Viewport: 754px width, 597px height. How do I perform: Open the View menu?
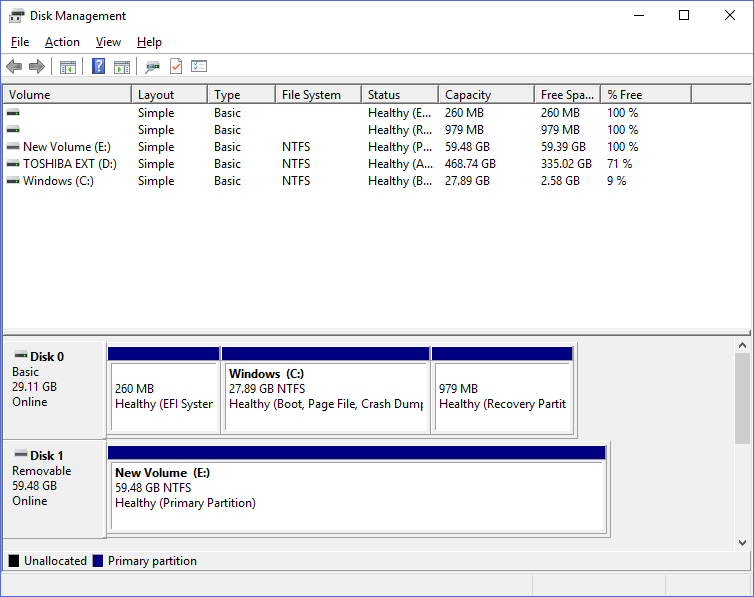[x=108, y=42]
